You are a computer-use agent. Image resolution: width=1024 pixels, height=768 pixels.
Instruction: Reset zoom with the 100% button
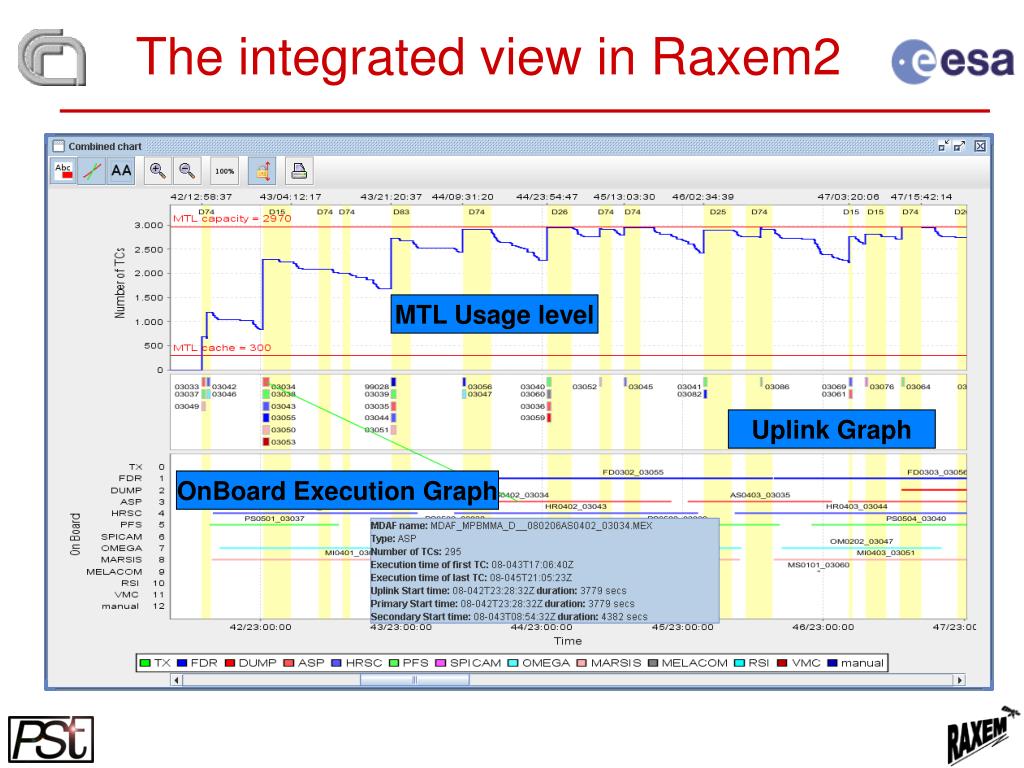pos(225,171)
